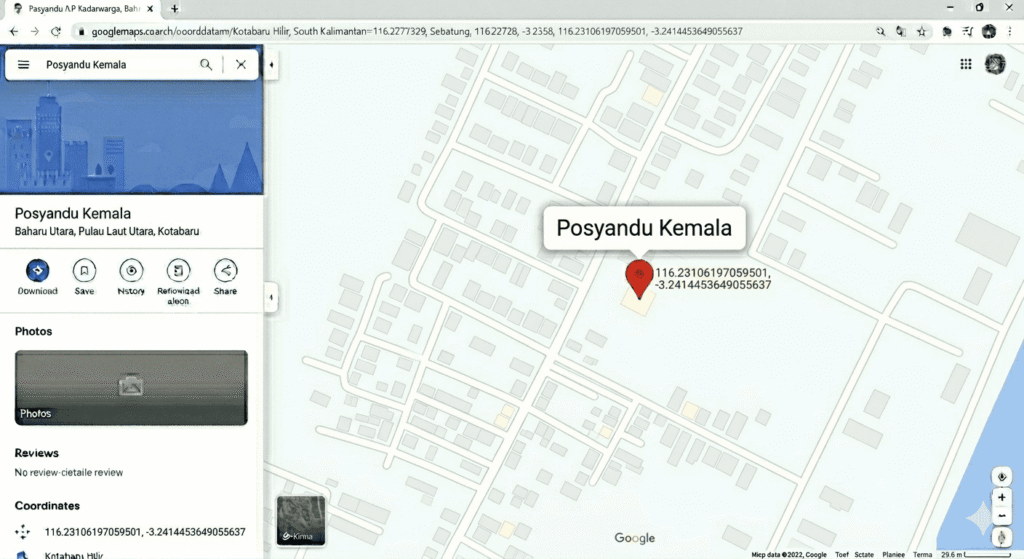Click the search magnifier icon
Screen dimensions: 1024x559
click(206, 65)
